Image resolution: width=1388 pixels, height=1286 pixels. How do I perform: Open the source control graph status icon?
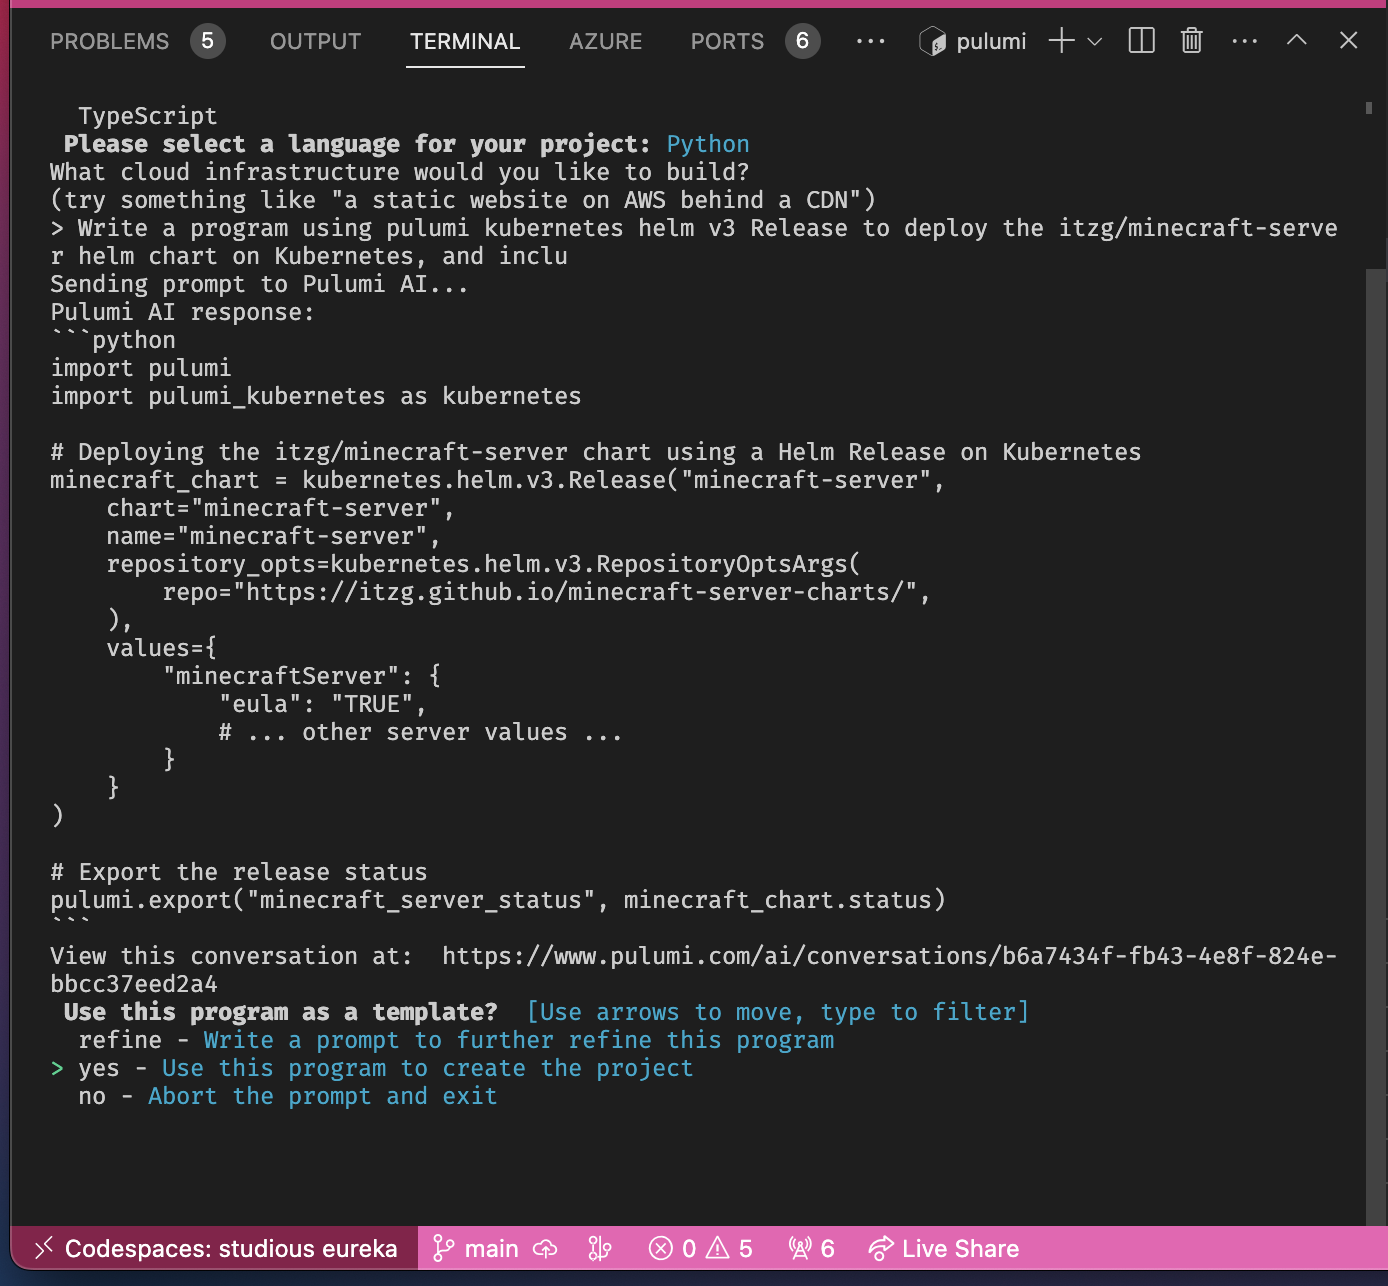(x=600, y=1248)
